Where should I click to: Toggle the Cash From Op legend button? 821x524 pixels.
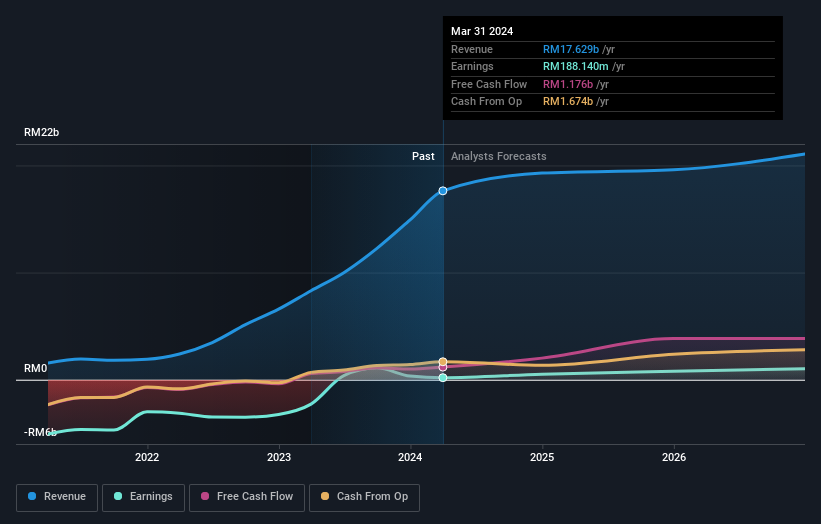(364, 497)
